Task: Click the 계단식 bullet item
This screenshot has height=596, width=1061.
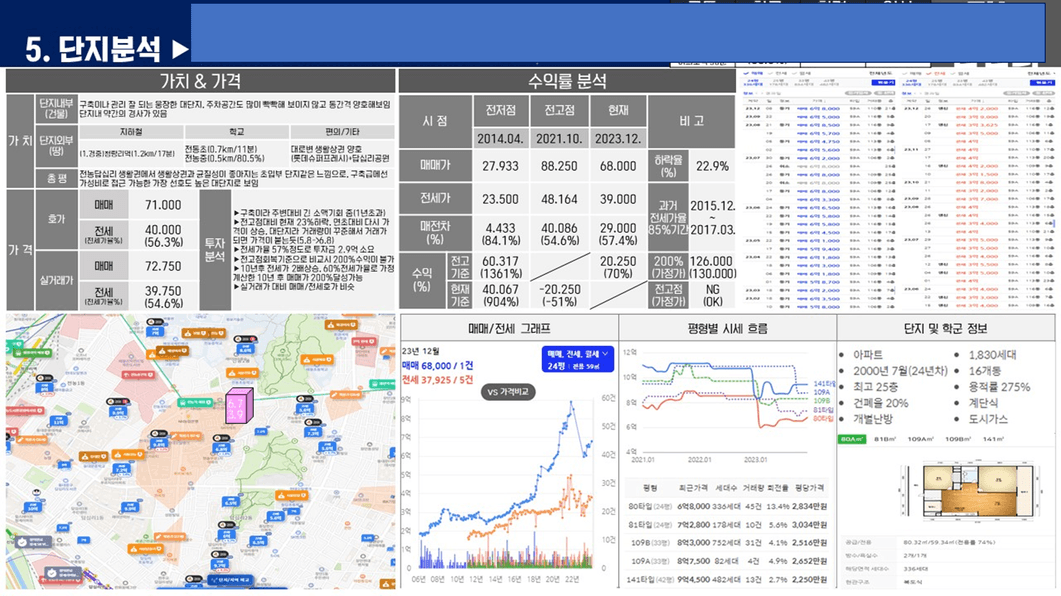Action: (x=983, y=403)
